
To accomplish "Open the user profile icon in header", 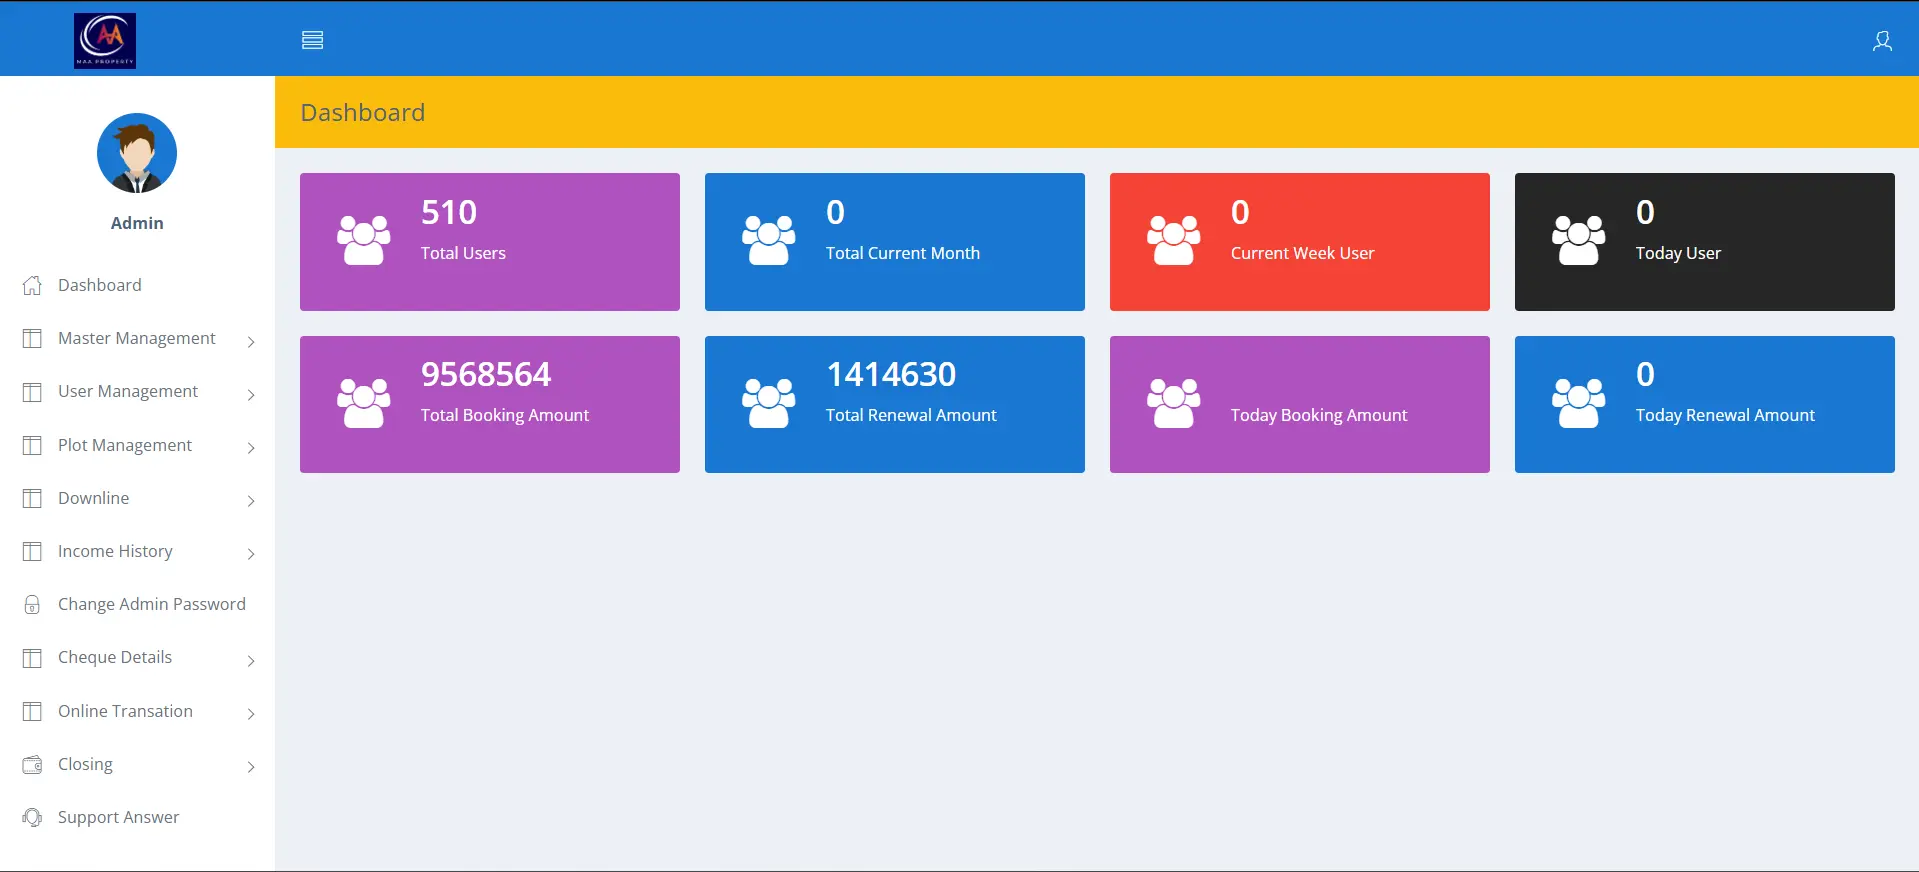I will (x=1882, y=41).
